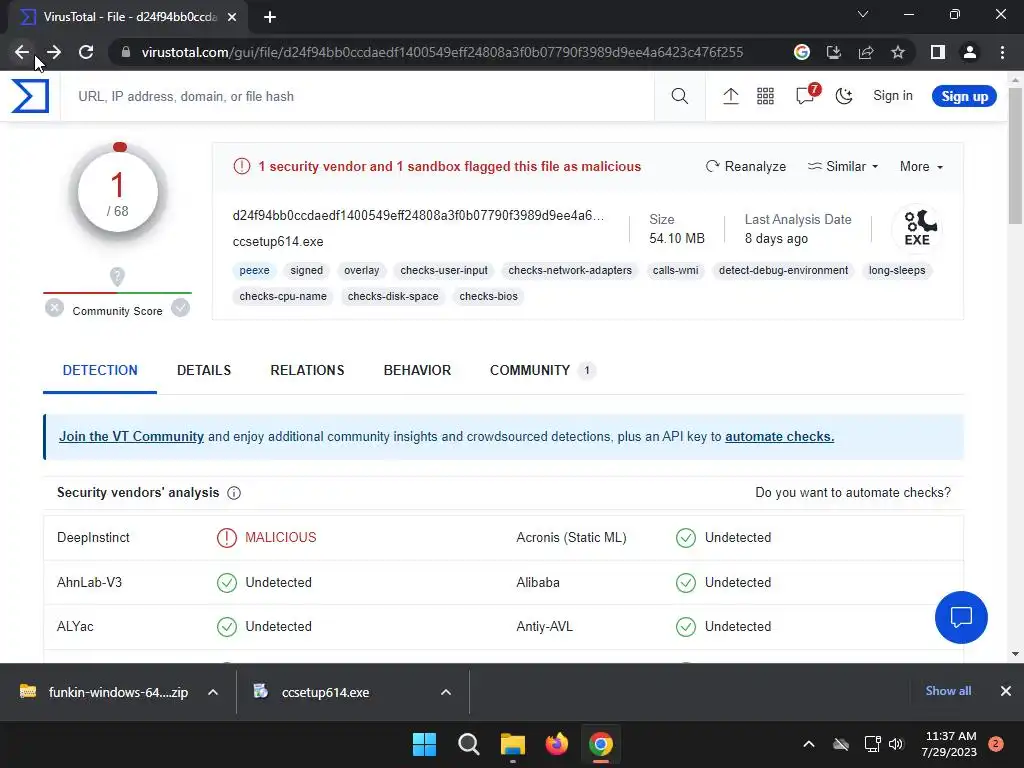Vote negative with the X community score icon
This screenshot has height=768, width=1024.
(55, 307)
